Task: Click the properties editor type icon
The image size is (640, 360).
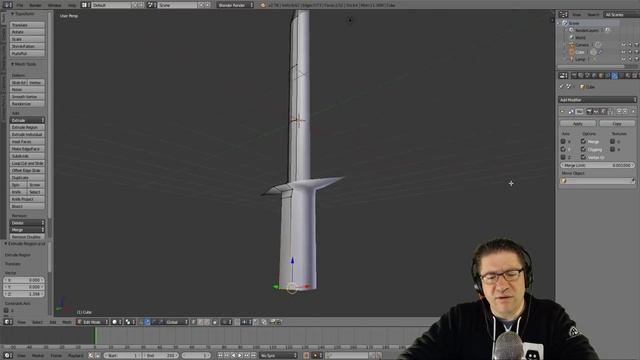Action: coord(563,76)
